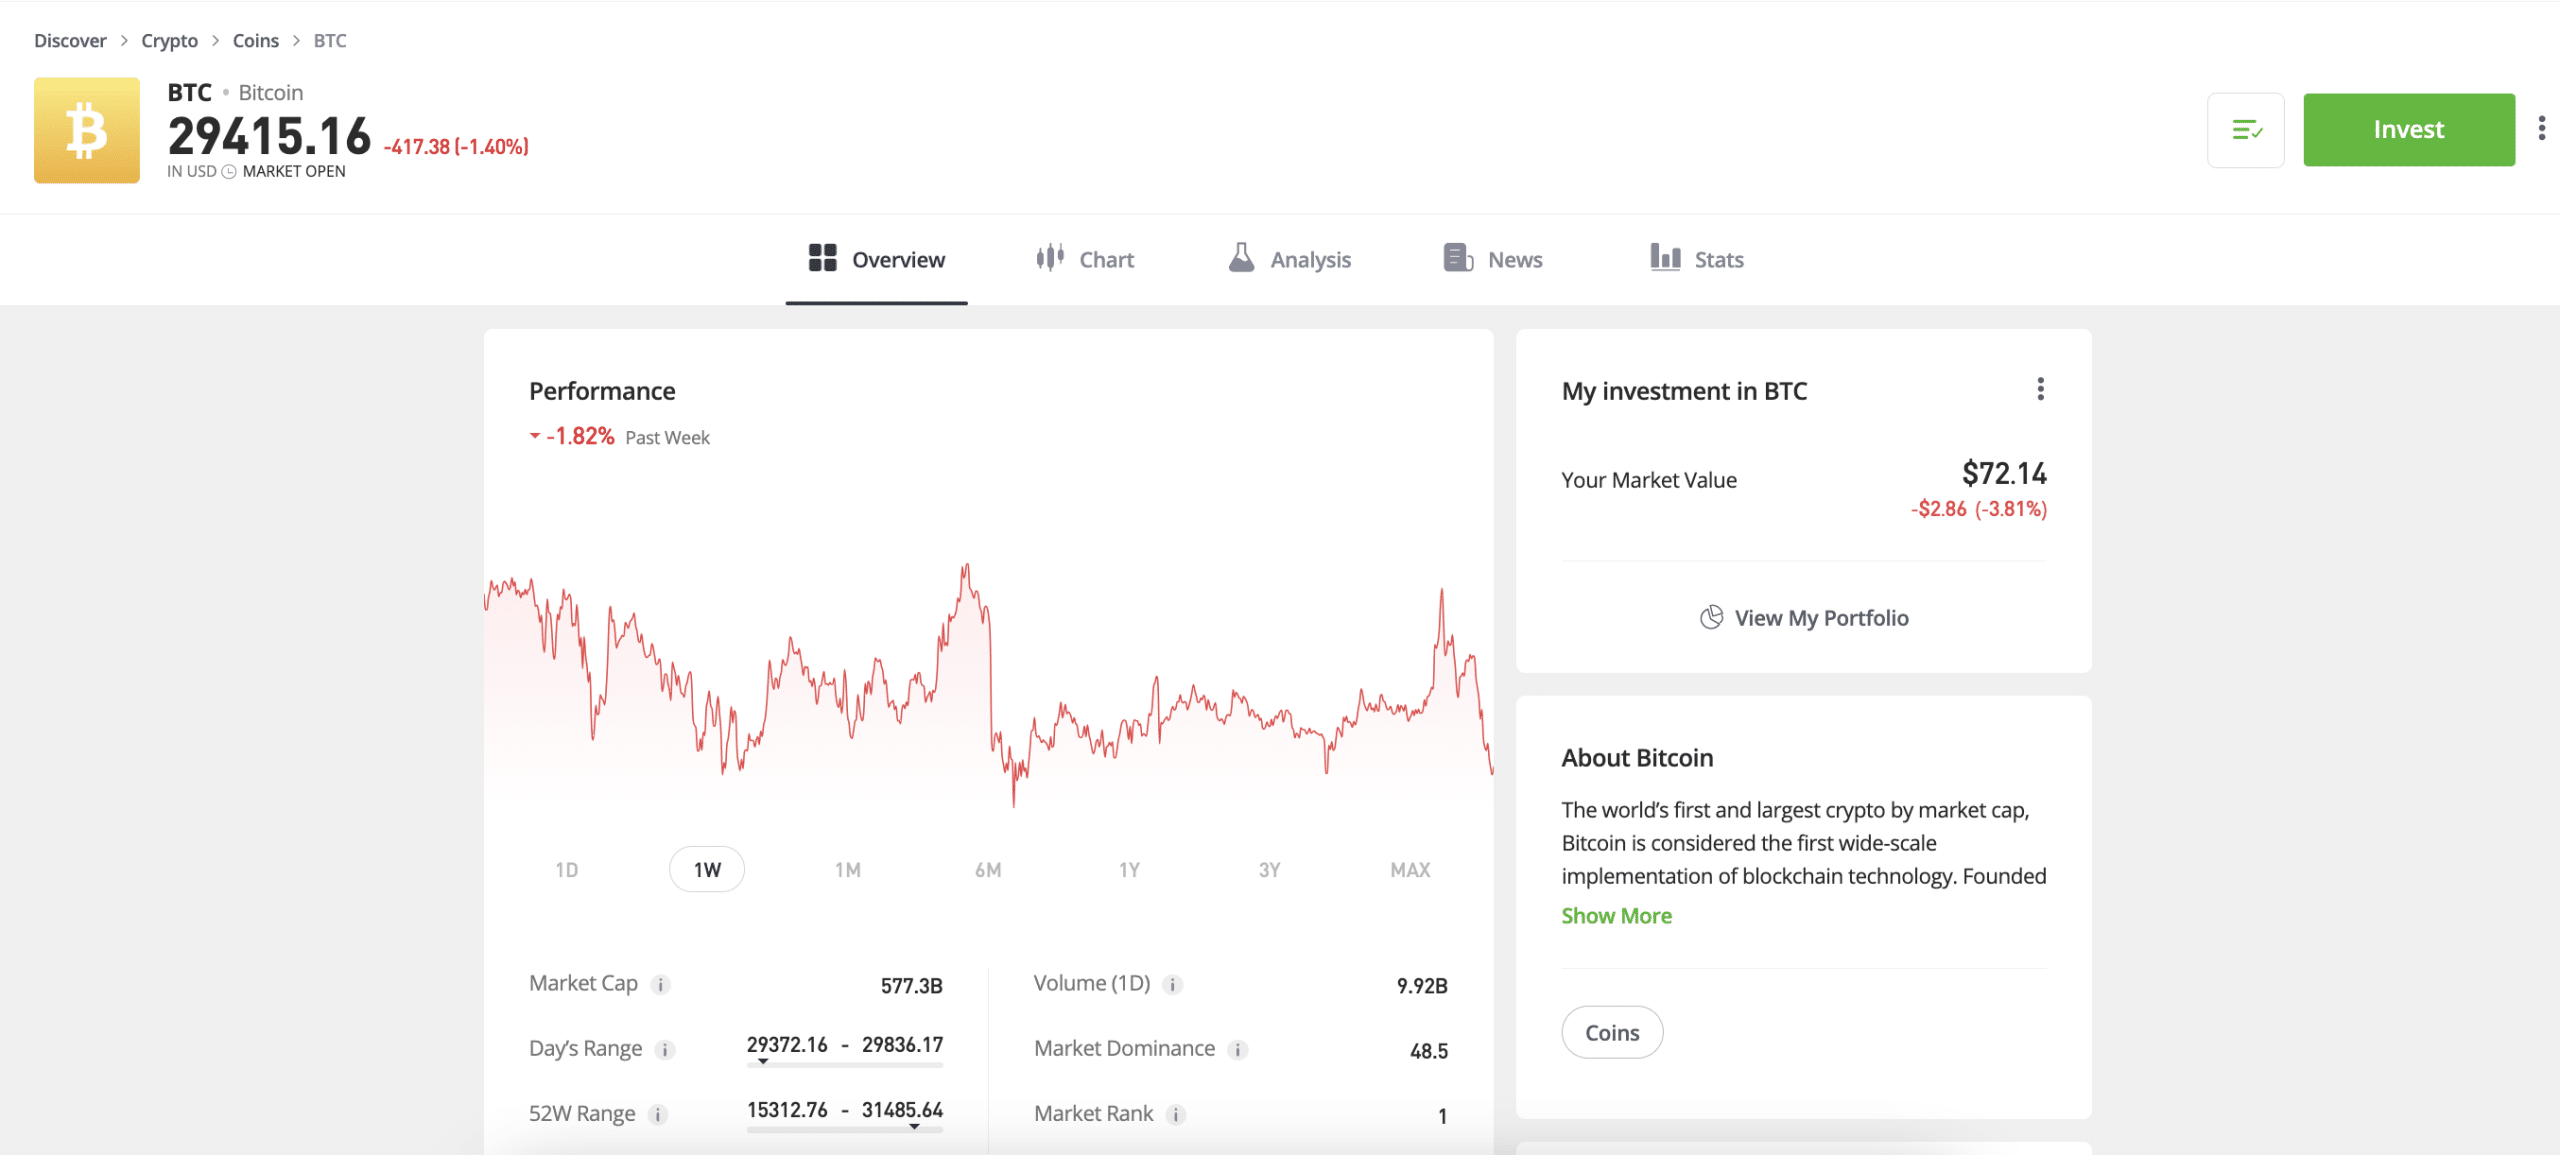
Task: Click the Overview grid icon
Action: tap(822, 258)
